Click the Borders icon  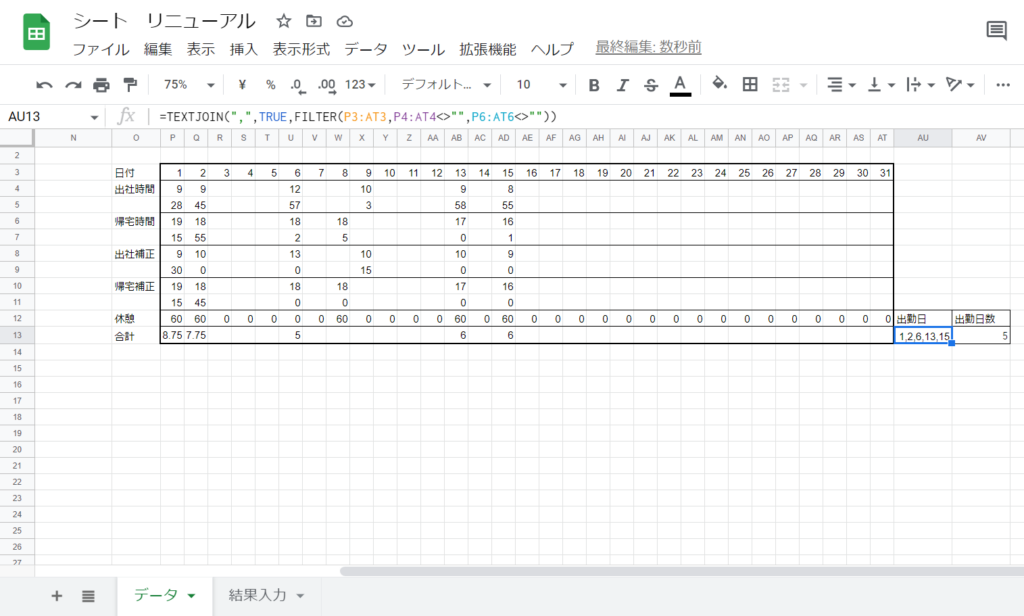point(748,85)
